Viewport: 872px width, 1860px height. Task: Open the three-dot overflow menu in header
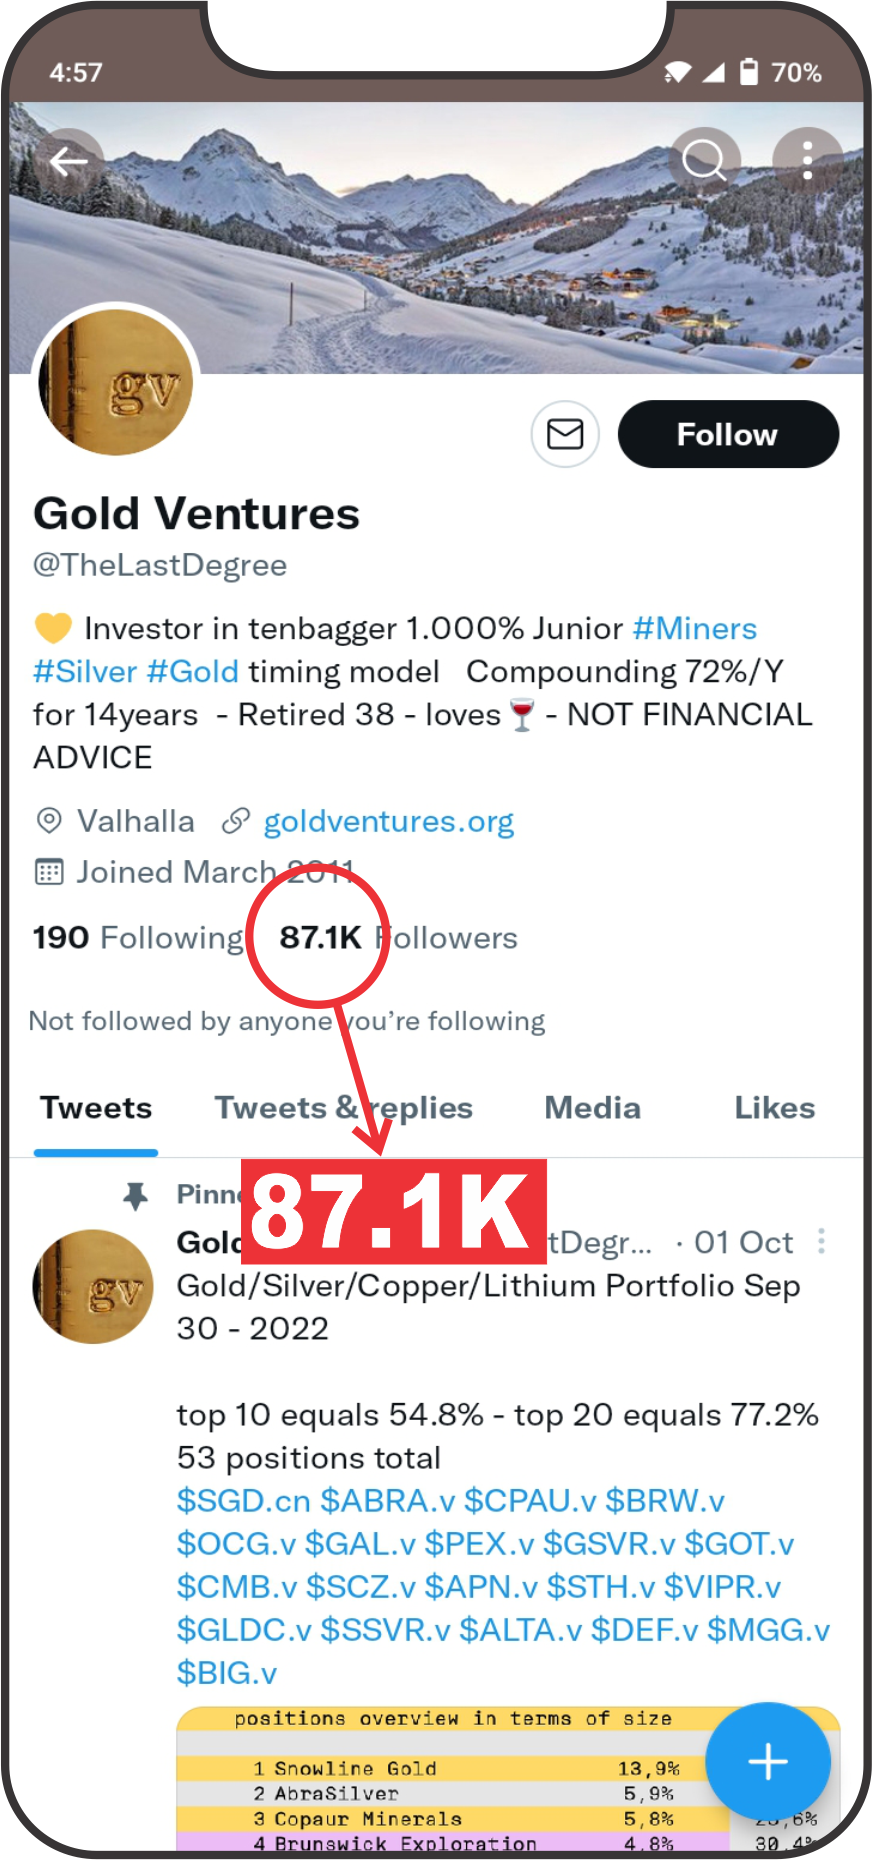click(x=807, y=160)
